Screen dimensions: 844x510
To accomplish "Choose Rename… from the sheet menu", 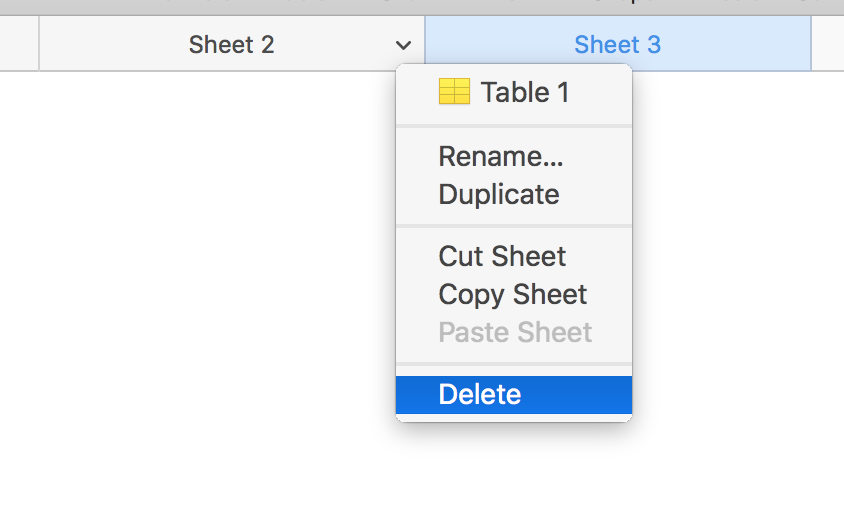I will (x=501, y=157).
